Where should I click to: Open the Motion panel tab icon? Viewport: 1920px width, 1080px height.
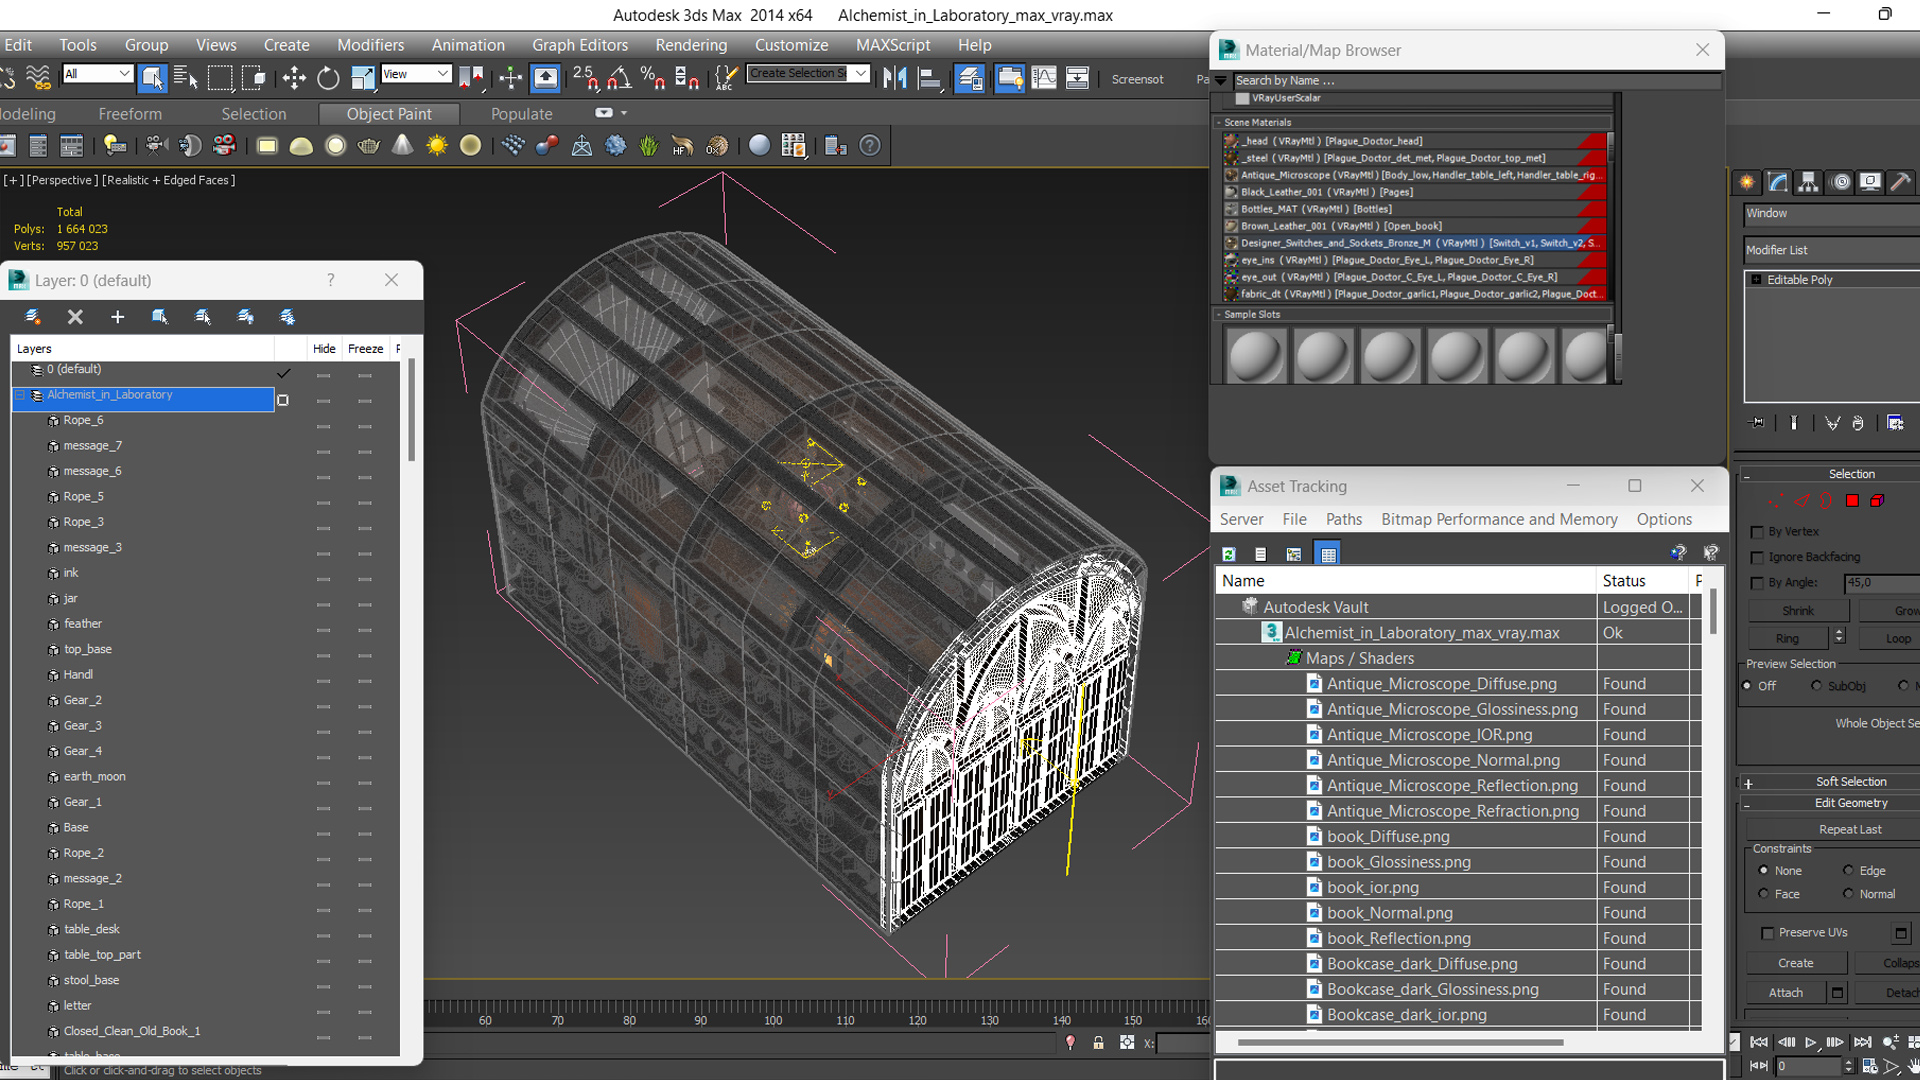(x=1840, y=182)
